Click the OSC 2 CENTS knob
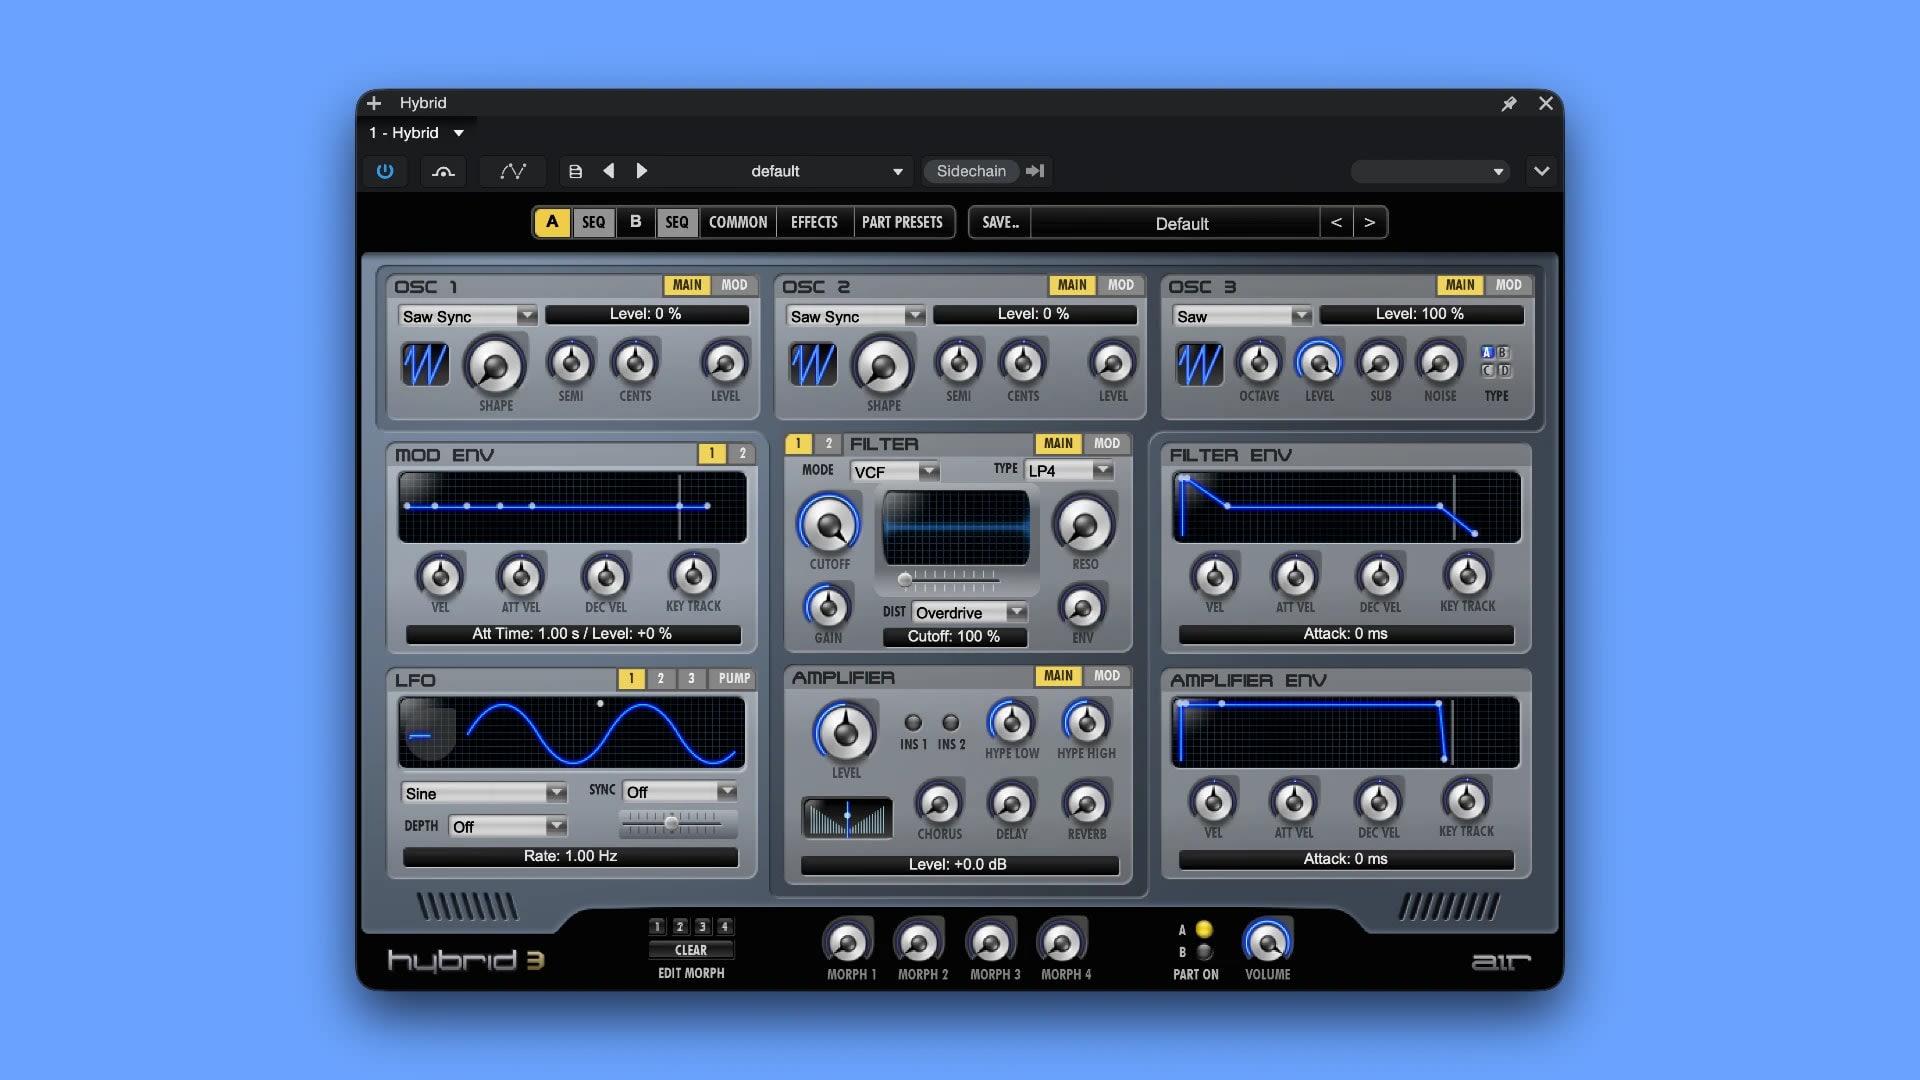1920x1080 pixels. point(1023,362)
